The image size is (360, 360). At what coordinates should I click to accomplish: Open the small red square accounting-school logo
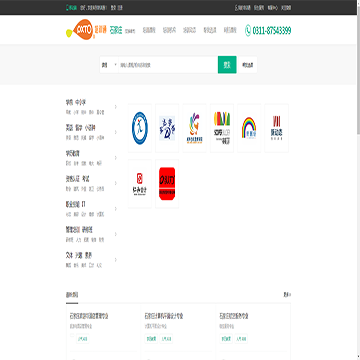pos(140,184)
